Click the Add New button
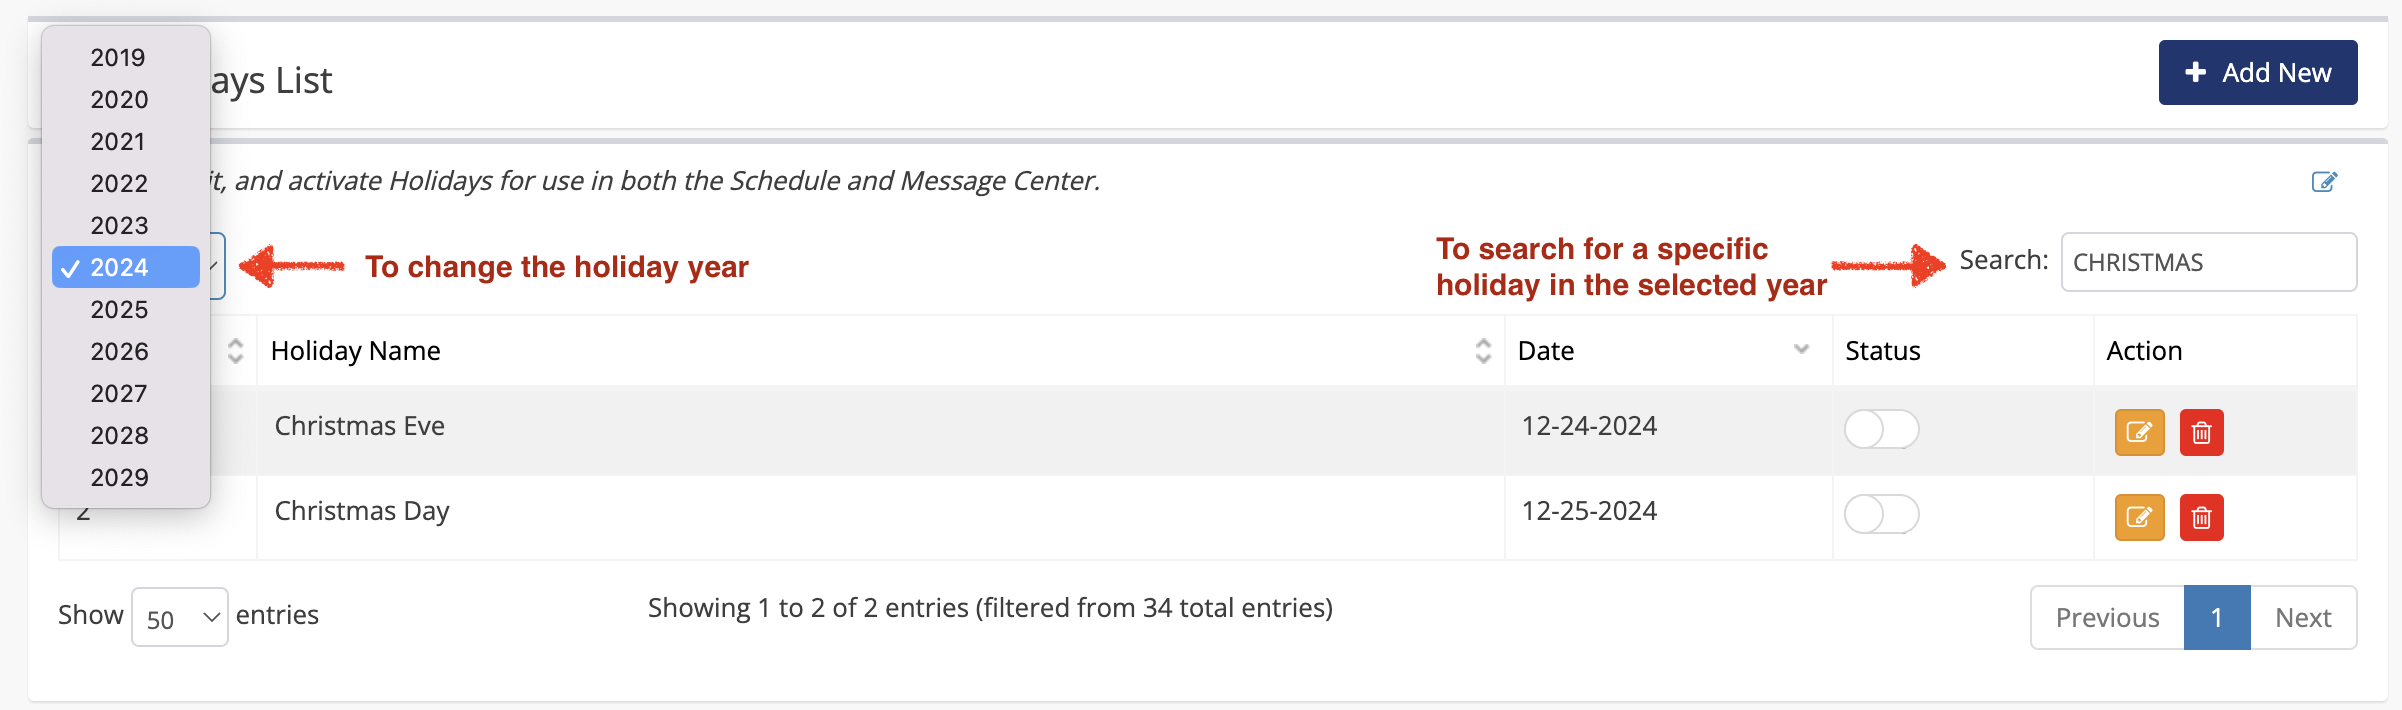This screenshot has height=710, width=2402. (x=2257, y=73)
